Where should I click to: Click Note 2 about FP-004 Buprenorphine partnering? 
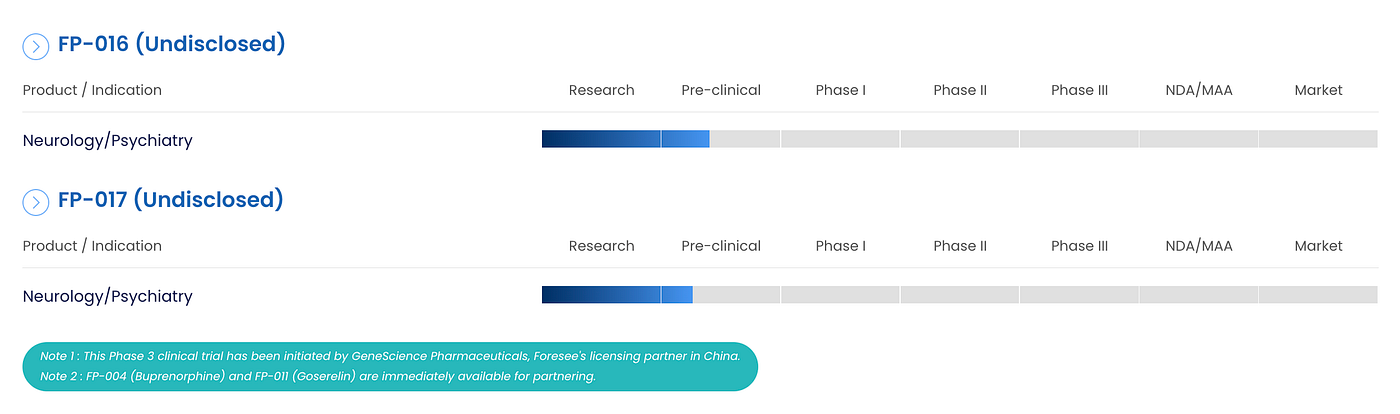click(x=318, y=376)
